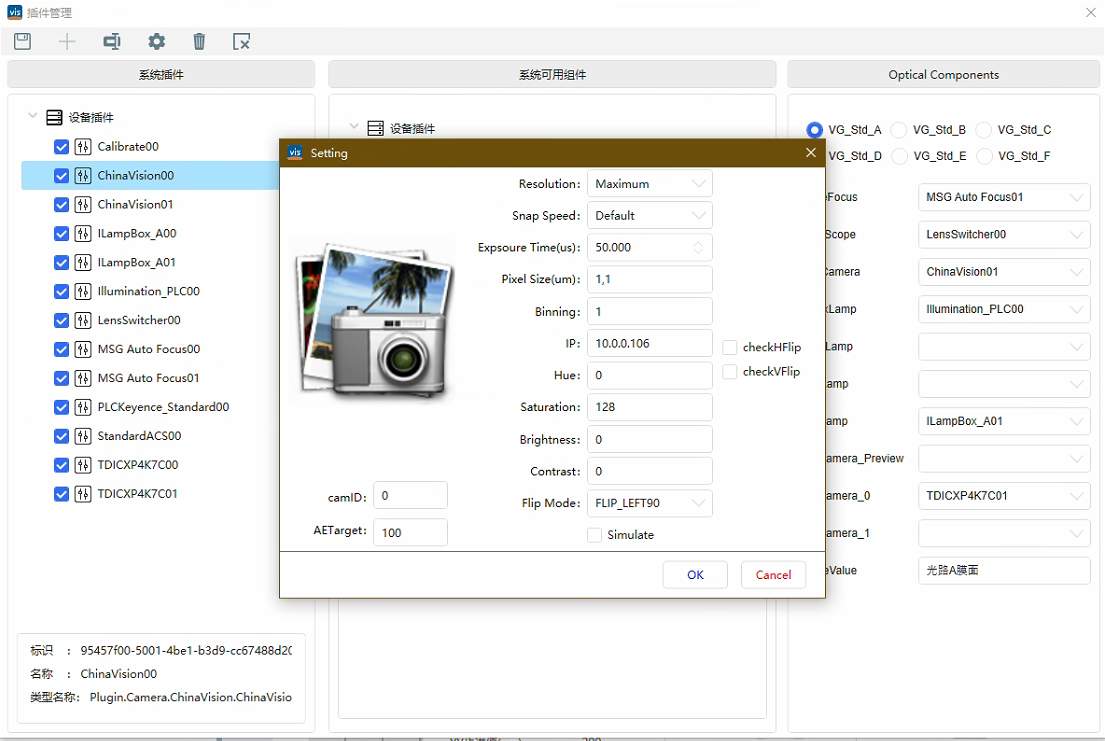Uncheck the Illumination_PLC00 checkbox

pyautogui.click(x=61, y=291)
